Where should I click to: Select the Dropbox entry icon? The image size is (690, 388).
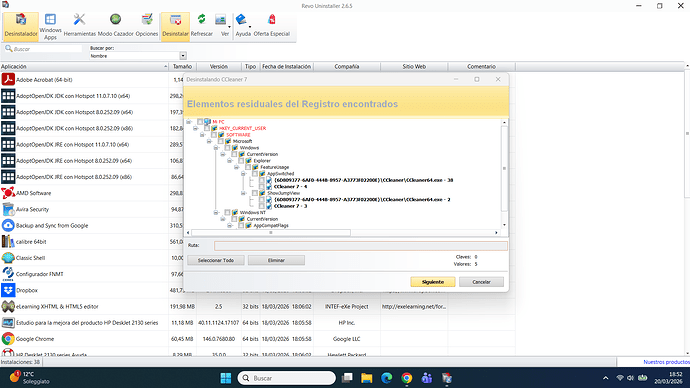pos(8,290)
